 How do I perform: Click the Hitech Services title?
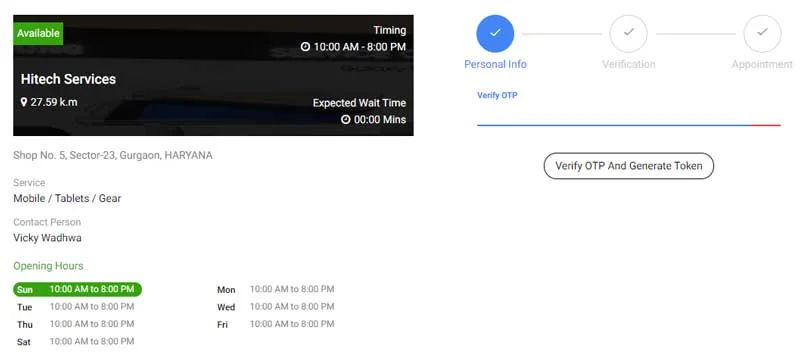coord(68,79)
